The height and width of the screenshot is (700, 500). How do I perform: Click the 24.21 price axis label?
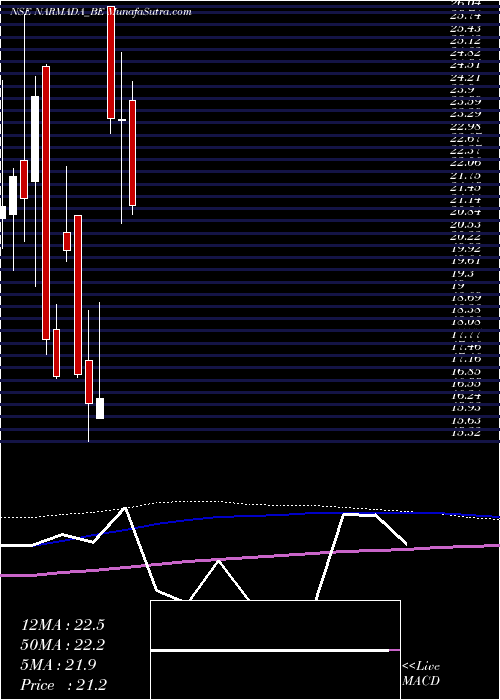pos(465,77)
